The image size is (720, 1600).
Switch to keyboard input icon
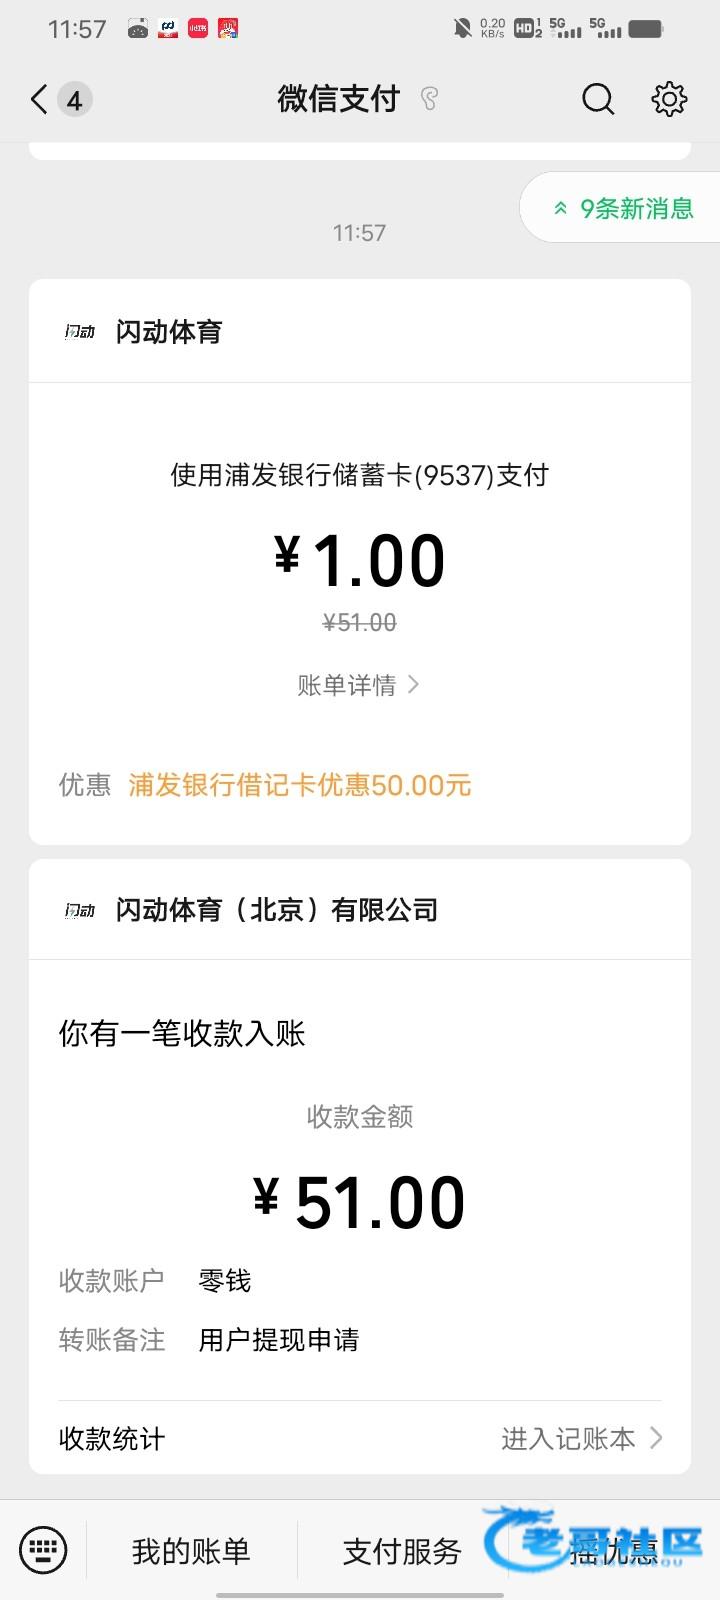tap(43, 1550)
